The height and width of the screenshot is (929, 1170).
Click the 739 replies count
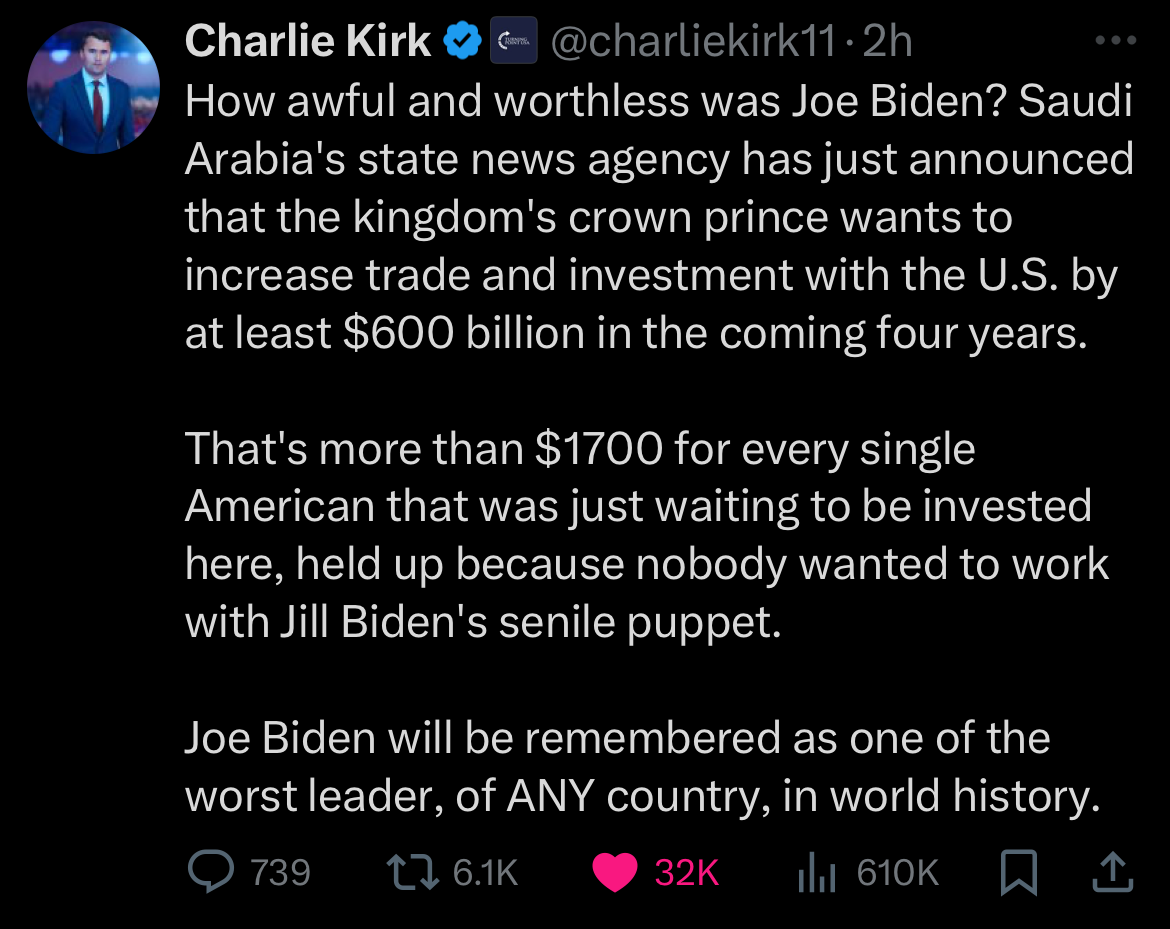click(x=280, y=874)
